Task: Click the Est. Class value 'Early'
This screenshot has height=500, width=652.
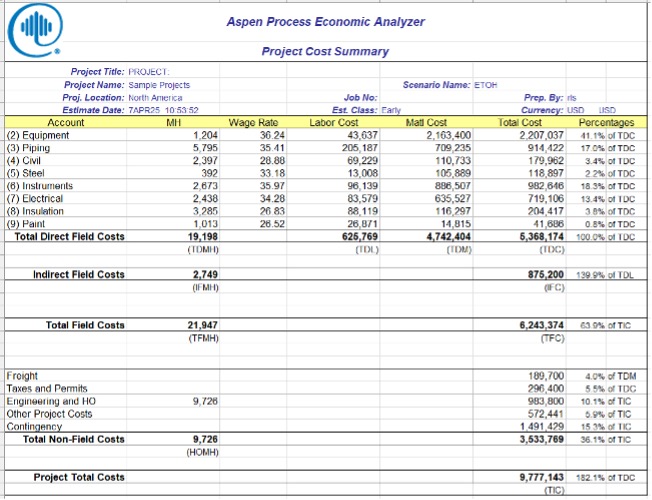Action: pos(391,110)
